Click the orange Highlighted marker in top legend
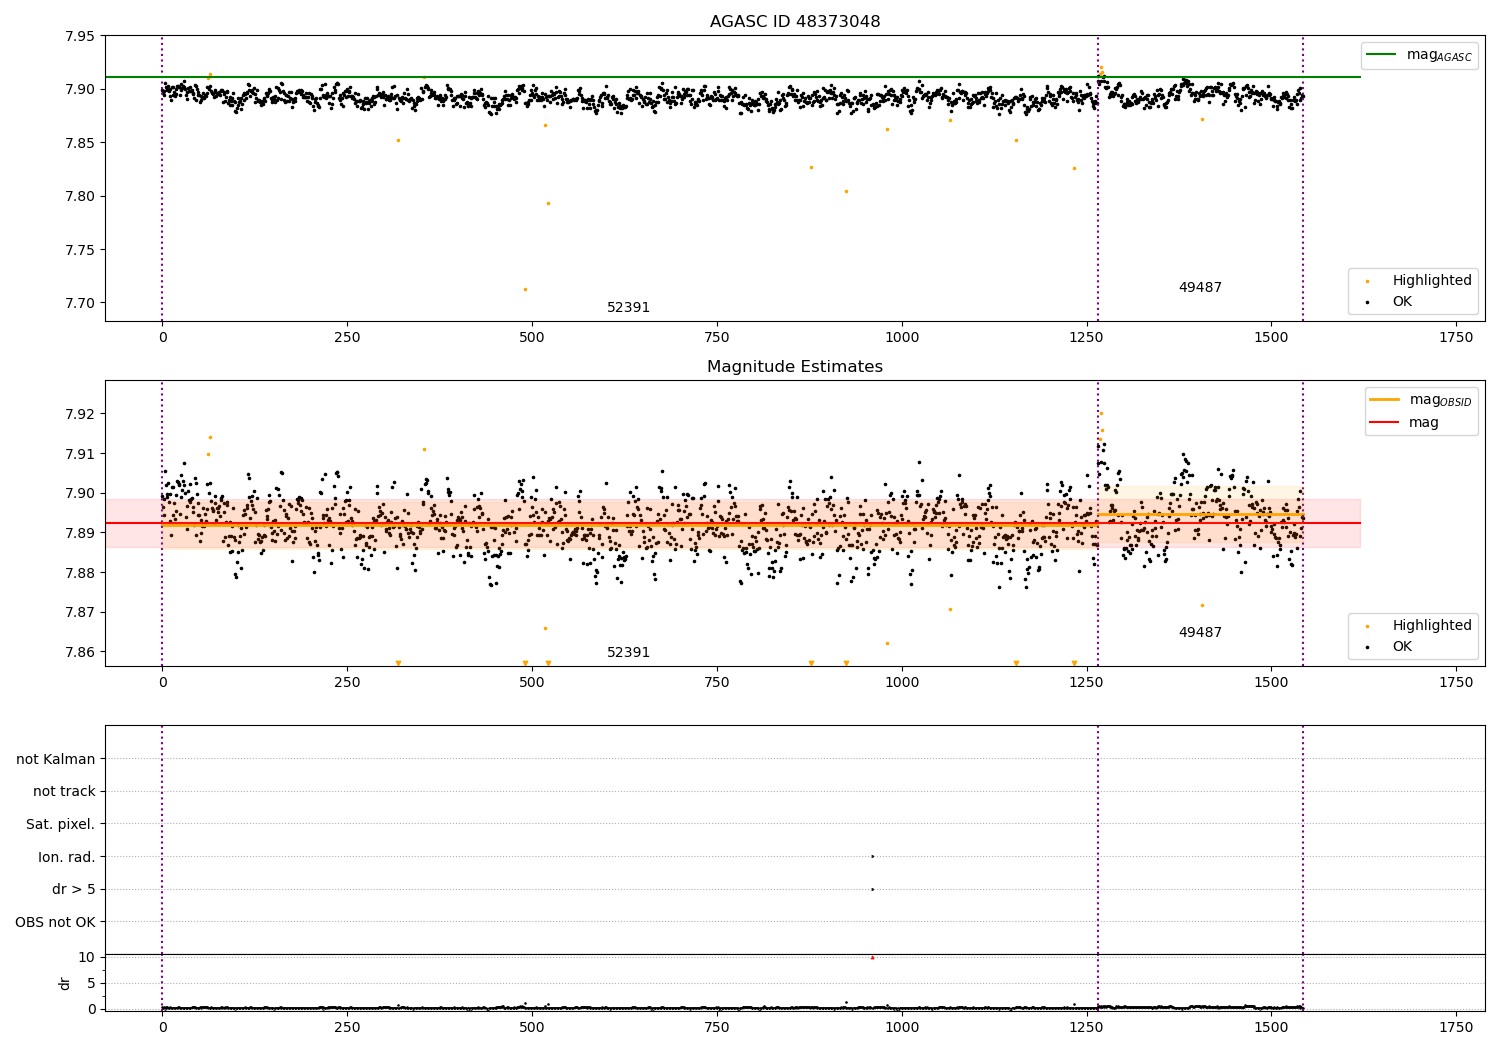This screenshot has width=1500, height=1050. click(x=1367, y=281)
